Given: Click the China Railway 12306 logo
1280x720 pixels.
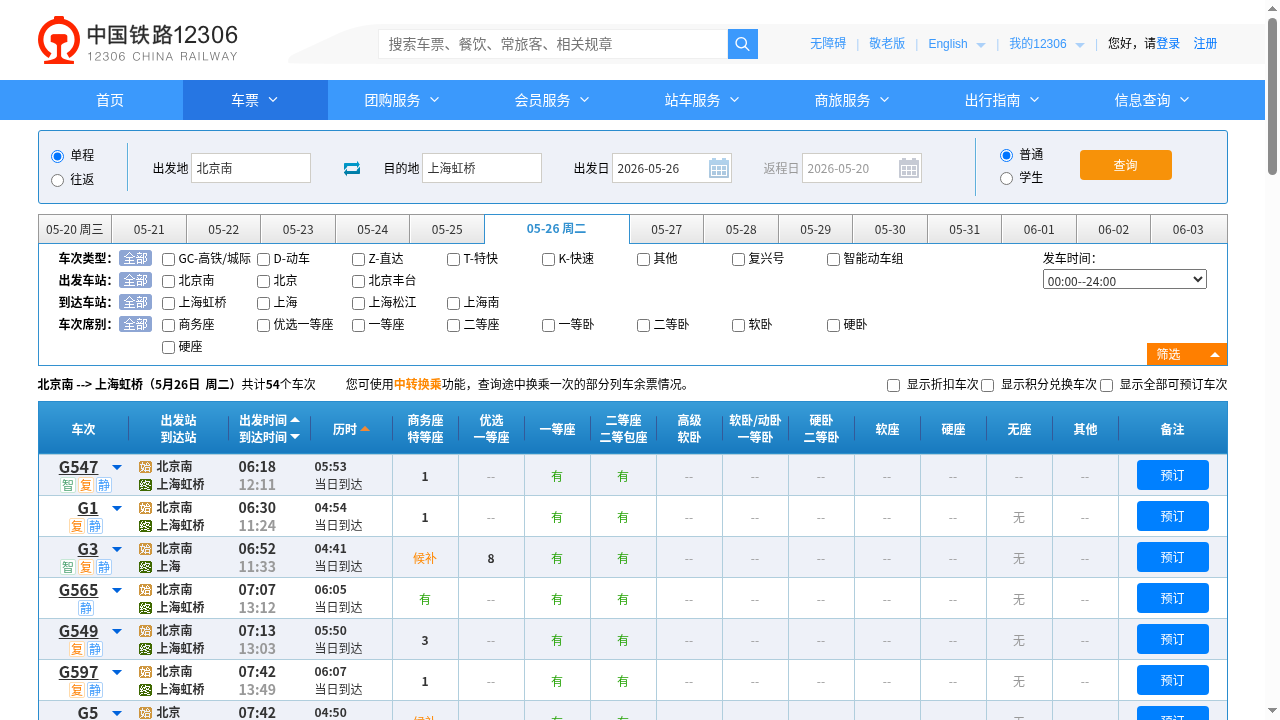Looking at the screenshot, I should 138,40.
